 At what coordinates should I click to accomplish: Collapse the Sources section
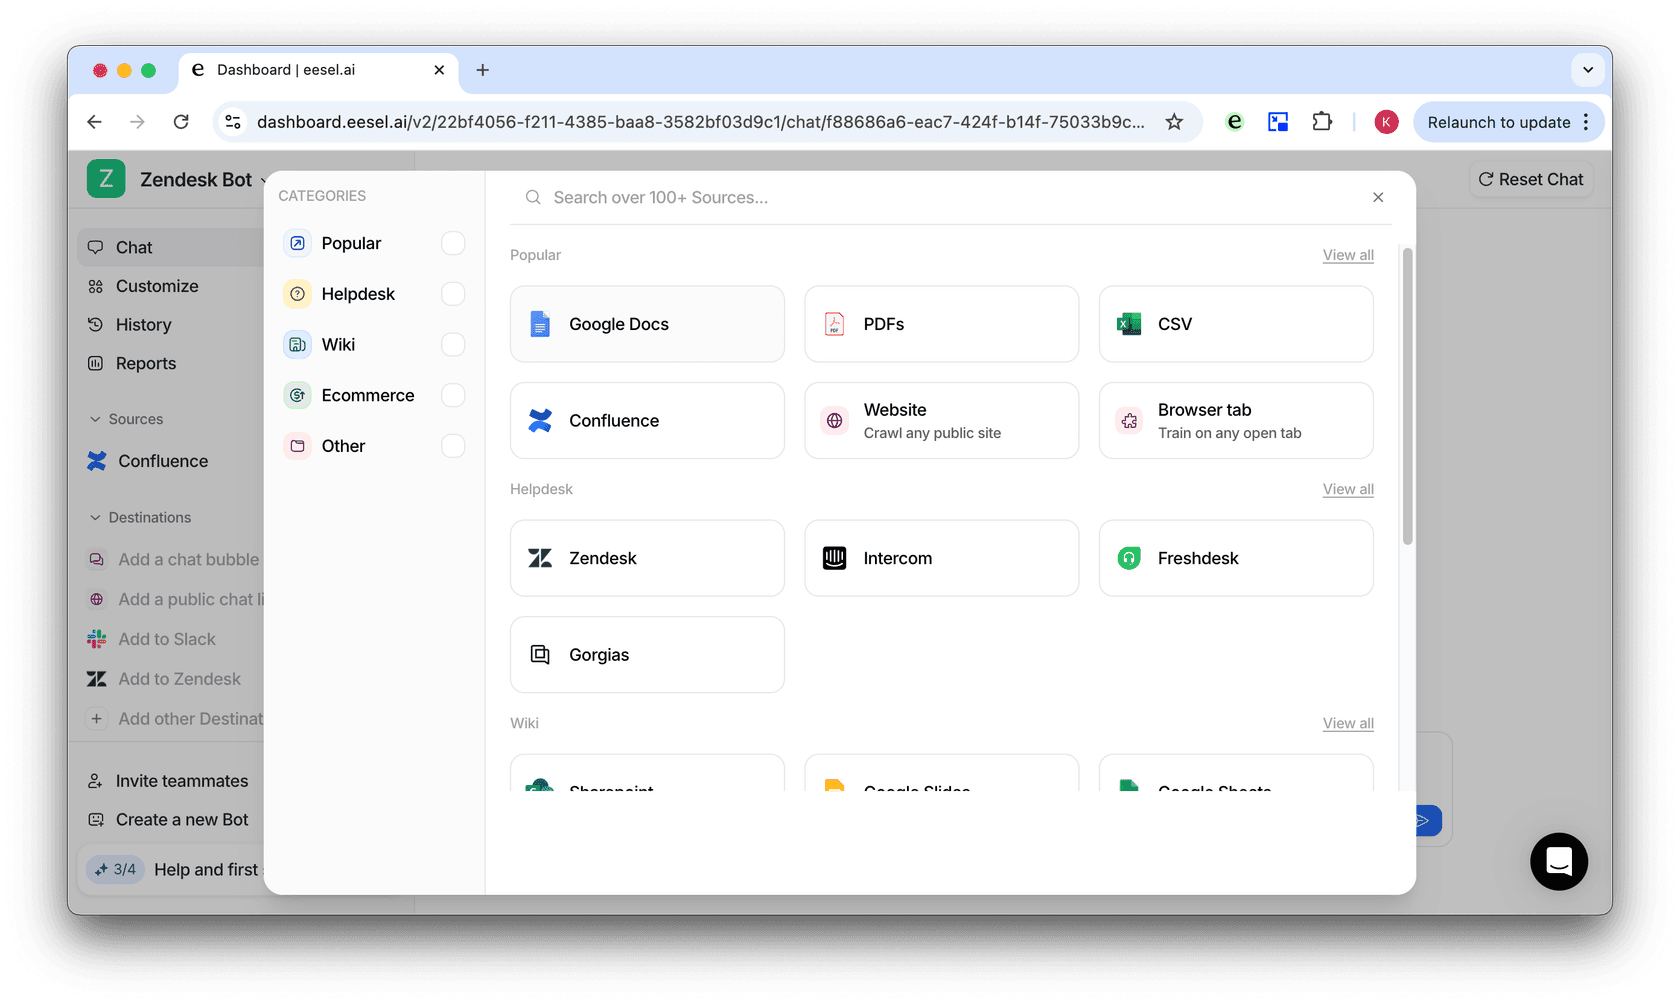coord(96,419)
